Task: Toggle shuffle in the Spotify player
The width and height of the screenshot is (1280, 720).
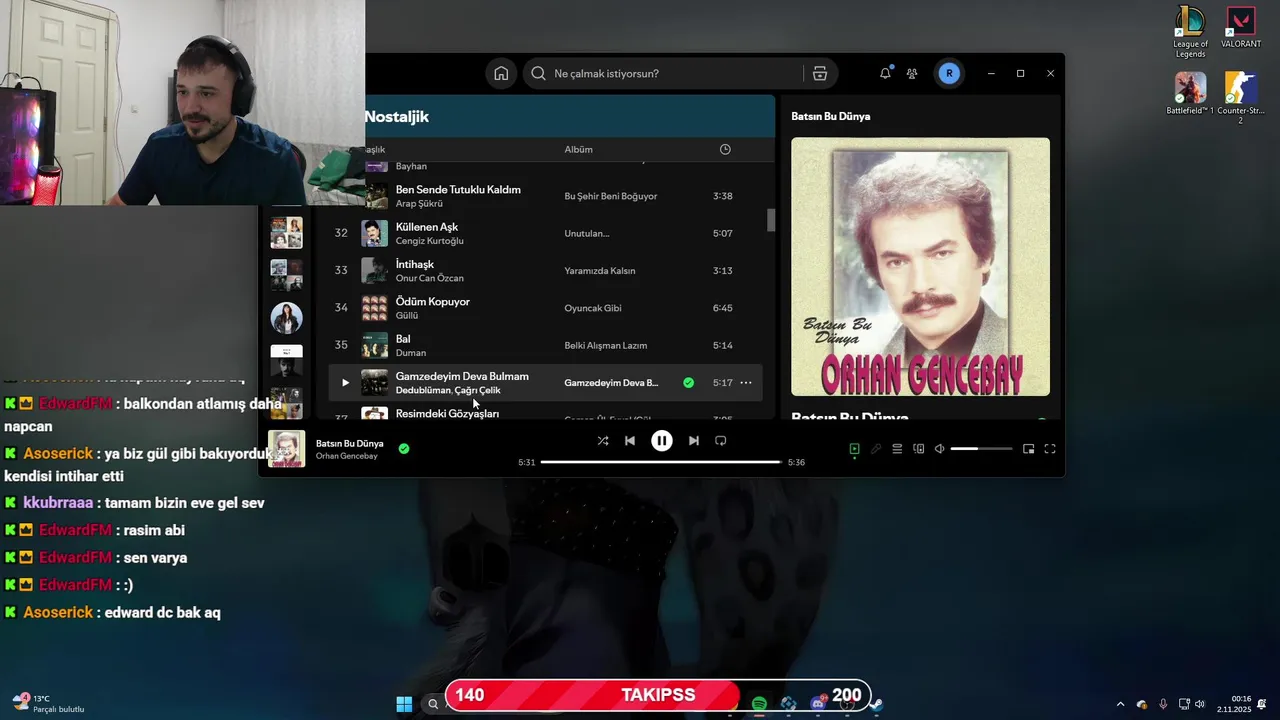Action: [602, 440]
